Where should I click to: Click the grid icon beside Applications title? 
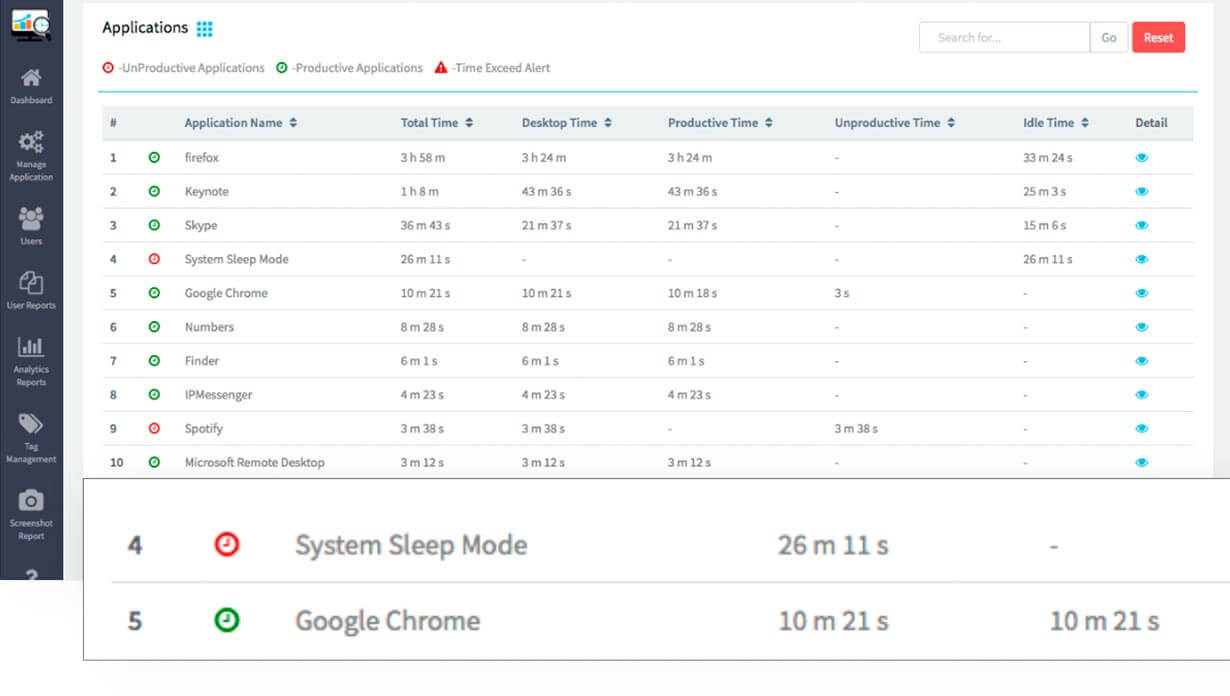[204, 28]
